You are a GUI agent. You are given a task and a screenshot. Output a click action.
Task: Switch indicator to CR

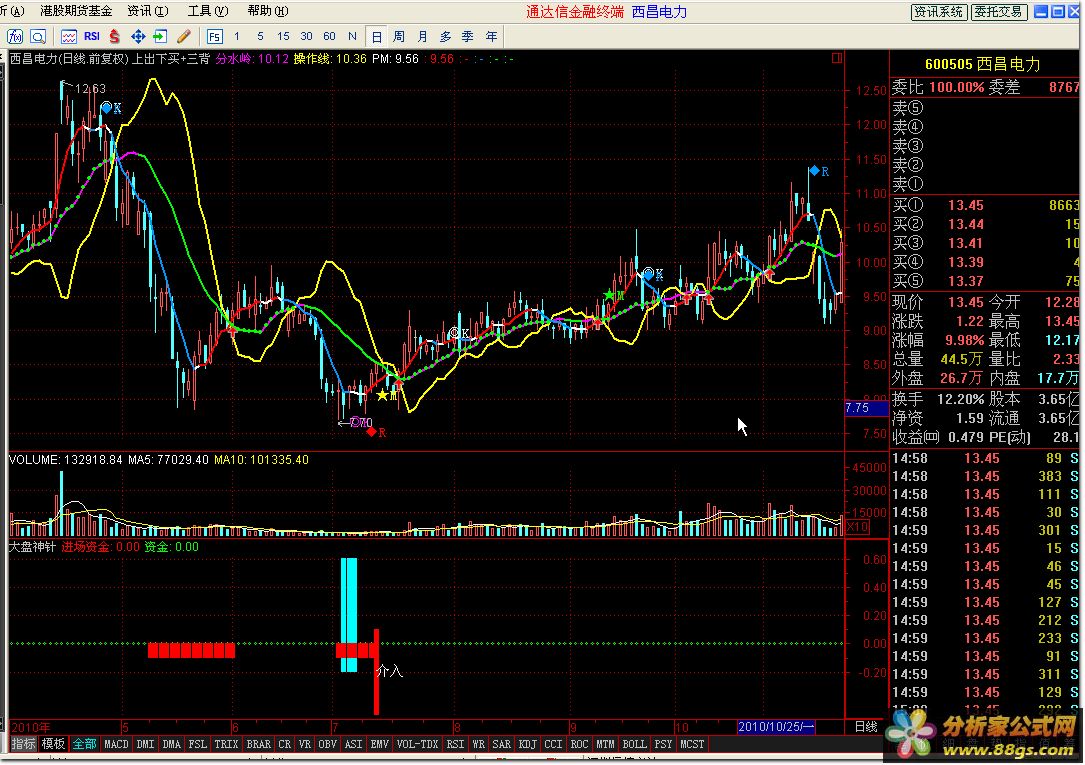[x=284, y=744]
